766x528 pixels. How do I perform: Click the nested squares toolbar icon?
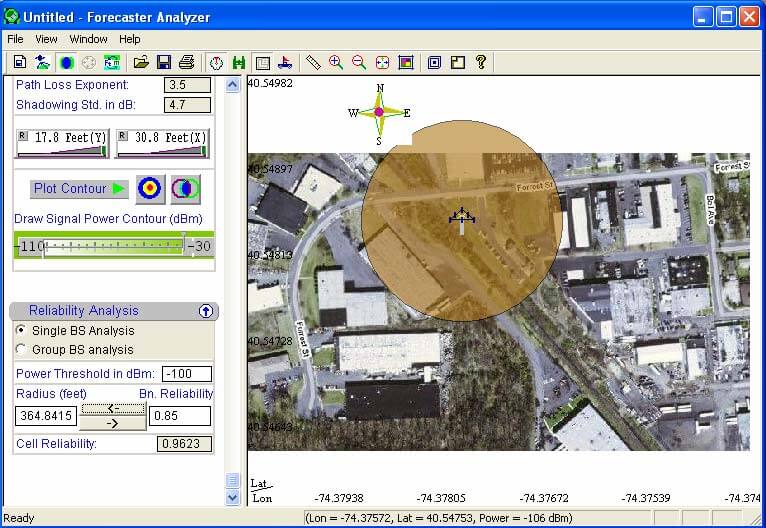[x=434, y=63]
